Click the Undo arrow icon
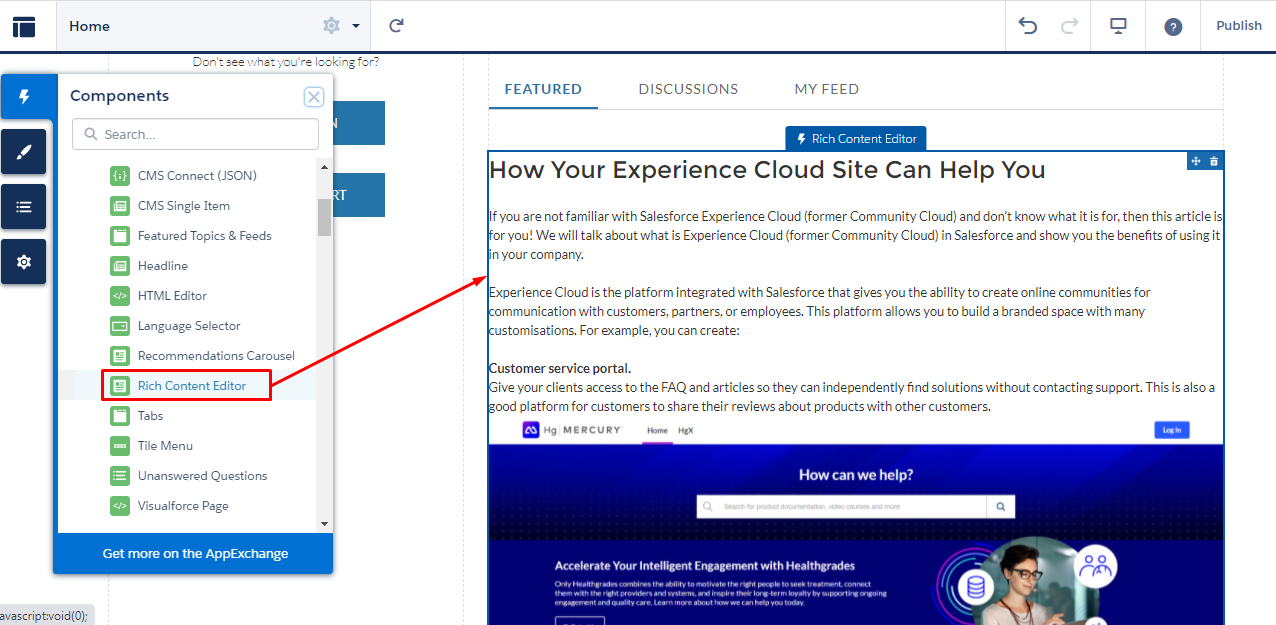Image resolution: width=1276 pixels, height=625 pixels. pos(1027,26)
